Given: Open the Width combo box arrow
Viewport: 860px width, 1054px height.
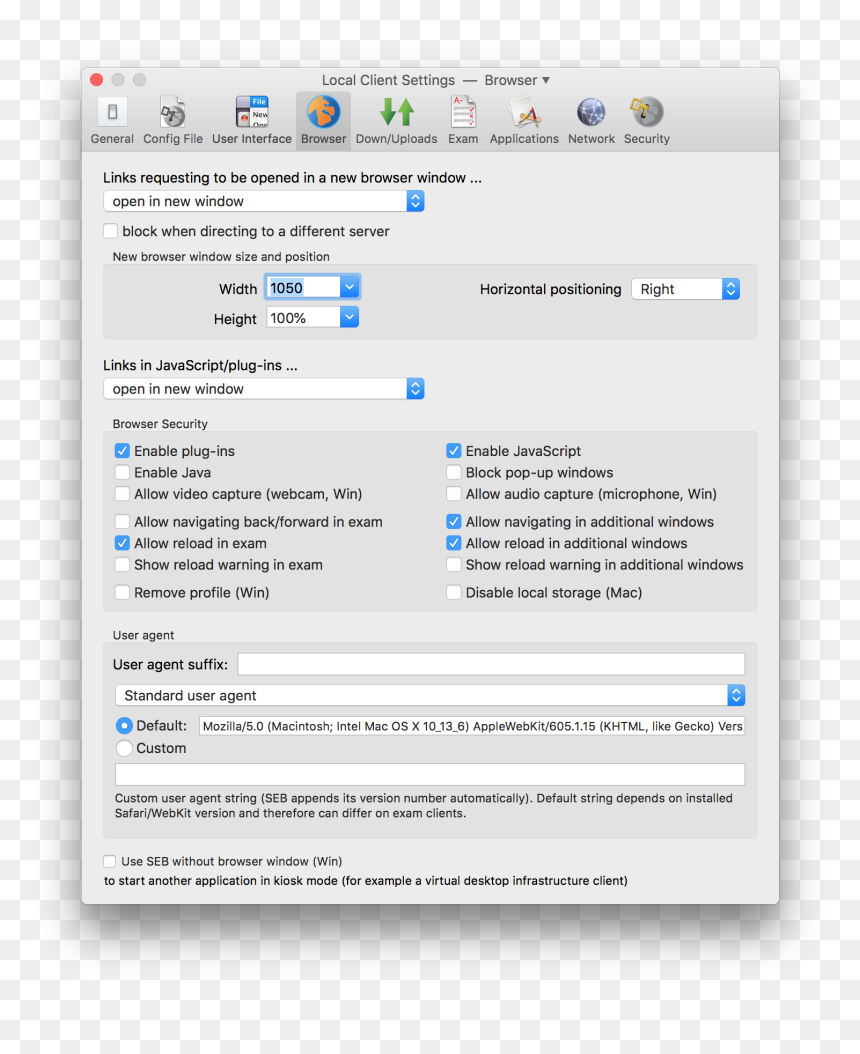Looking at the screenshot, I should coord(349,288).
